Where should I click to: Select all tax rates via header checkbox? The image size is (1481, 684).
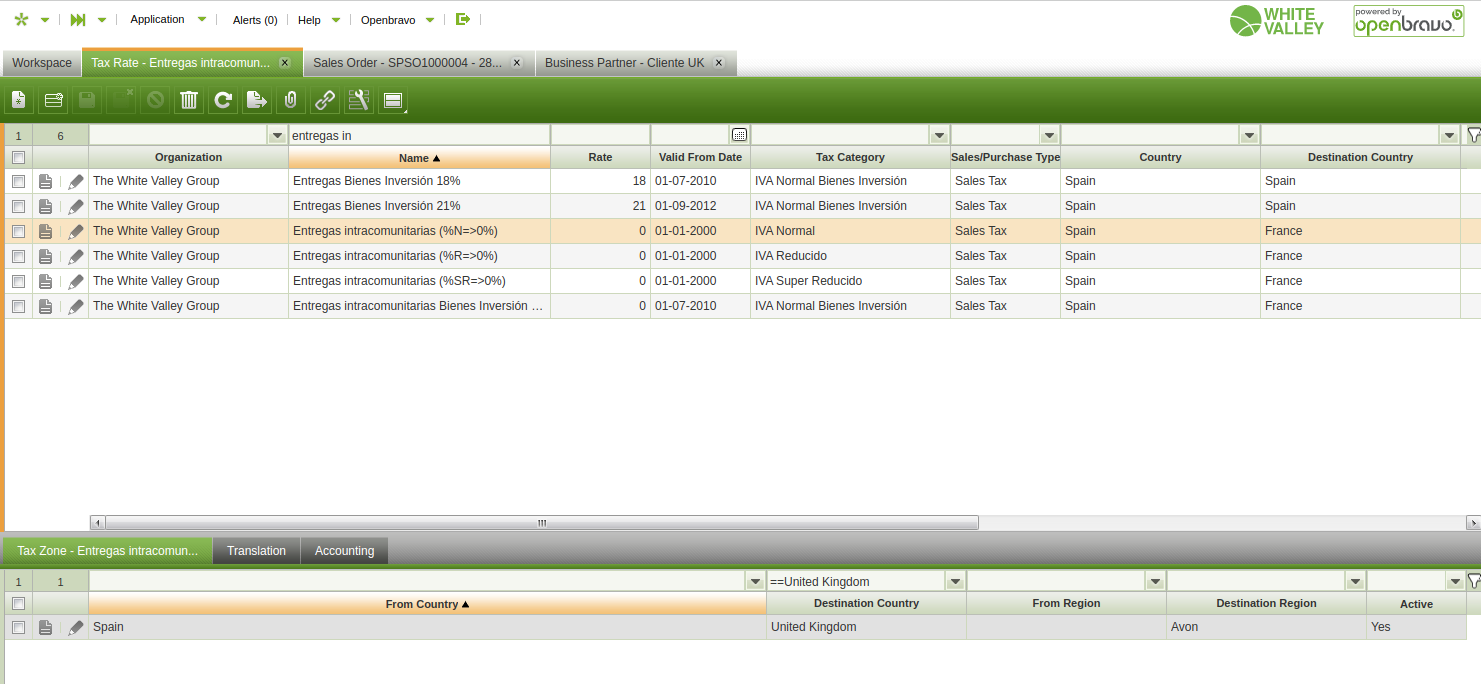point(18,158)
